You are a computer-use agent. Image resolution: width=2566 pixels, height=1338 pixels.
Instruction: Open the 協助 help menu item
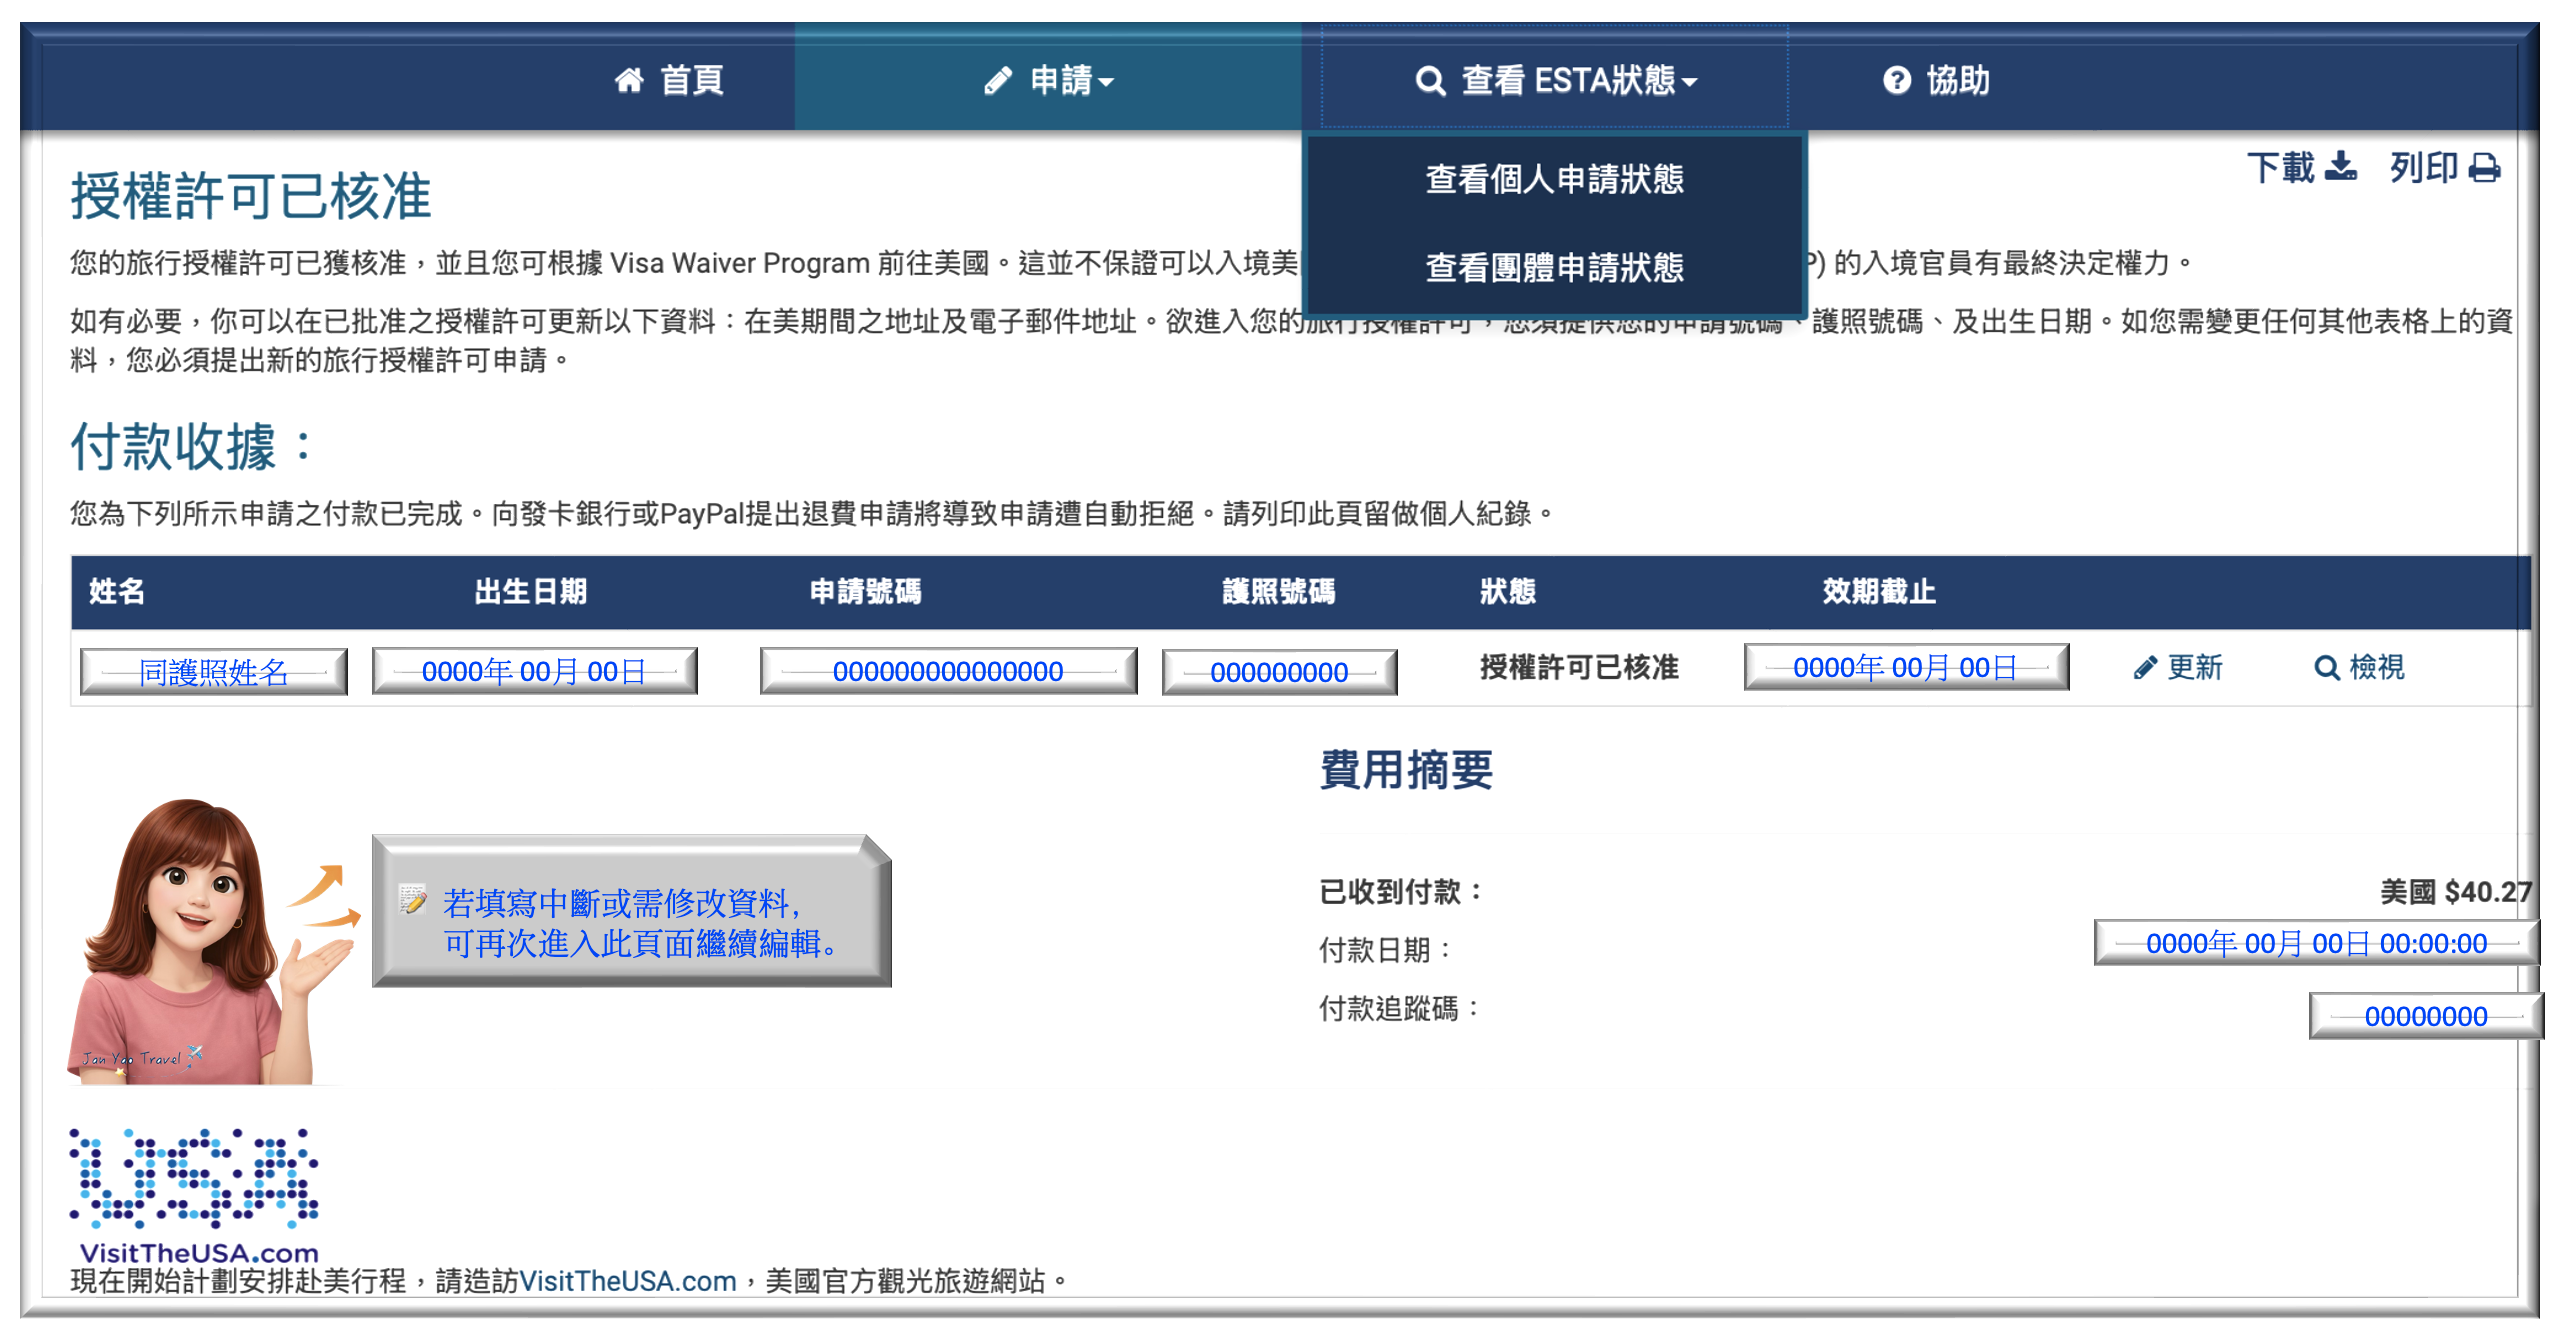pos(1958,80)
